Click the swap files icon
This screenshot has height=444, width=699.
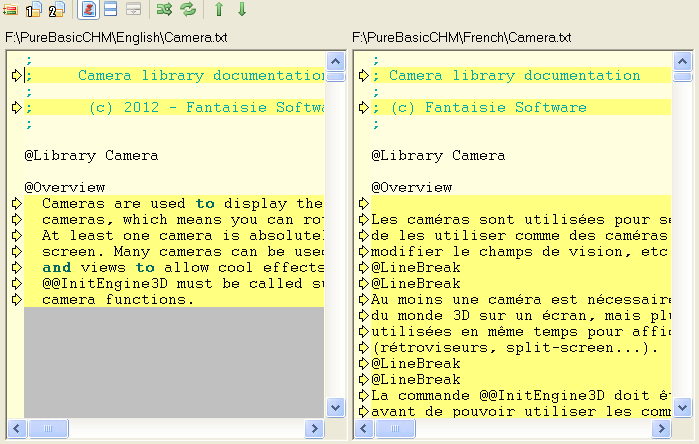[165, 10]
